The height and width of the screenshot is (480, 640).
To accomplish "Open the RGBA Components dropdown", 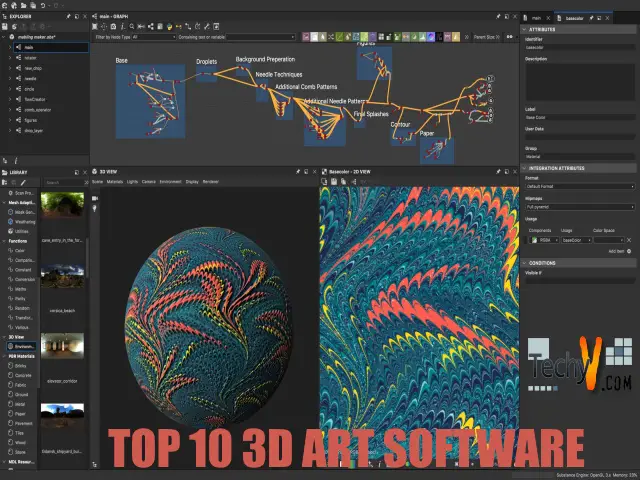I will click(x=544, y=240).
